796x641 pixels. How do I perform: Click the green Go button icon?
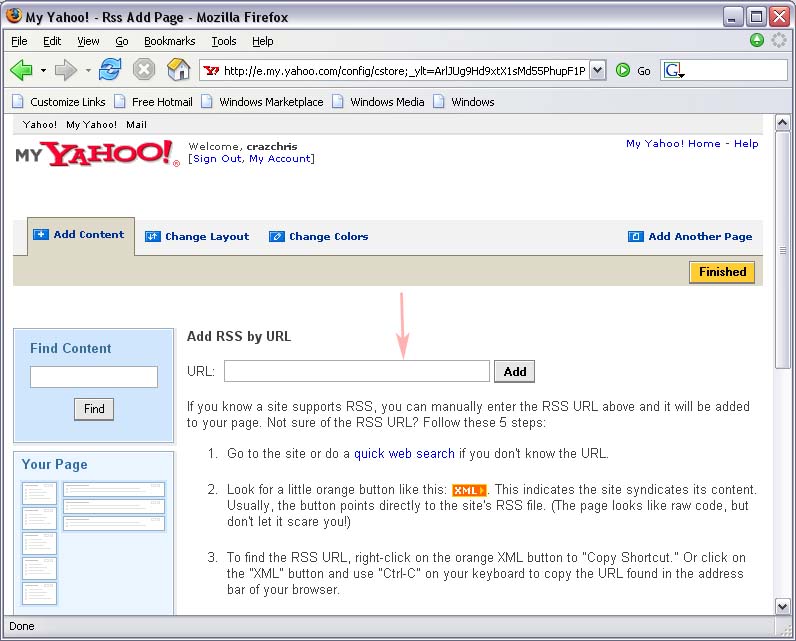(x=623, y=70)
